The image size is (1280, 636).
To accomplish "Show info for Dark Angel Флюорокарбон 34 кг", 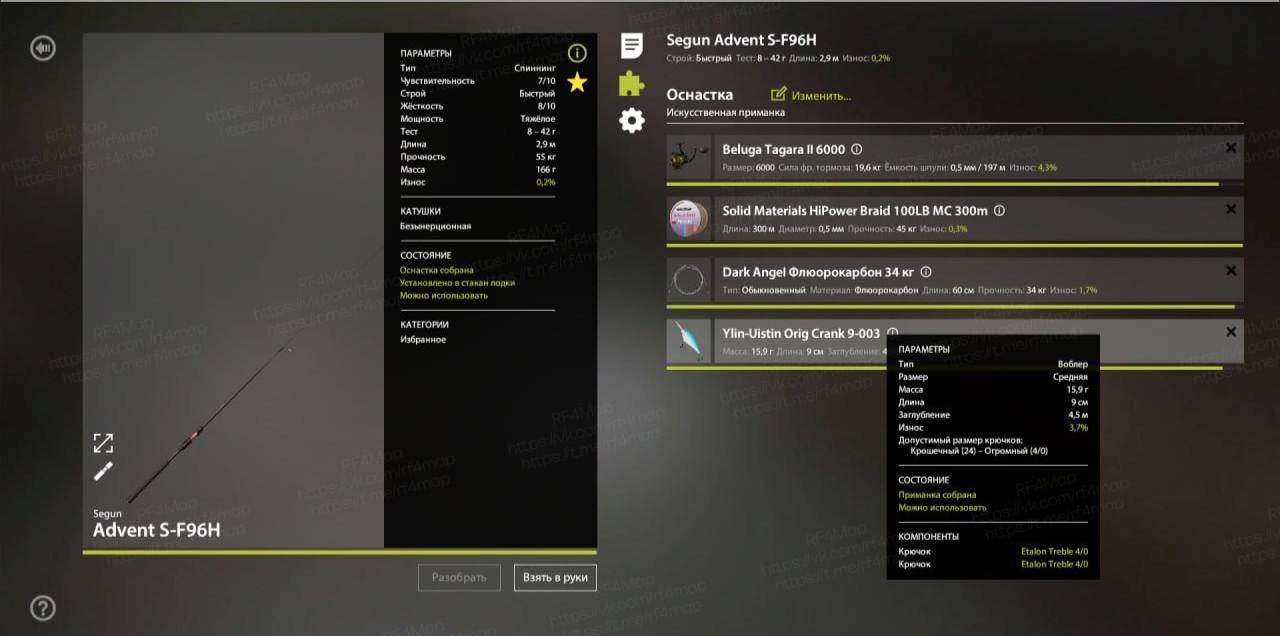I will [926, 272].
